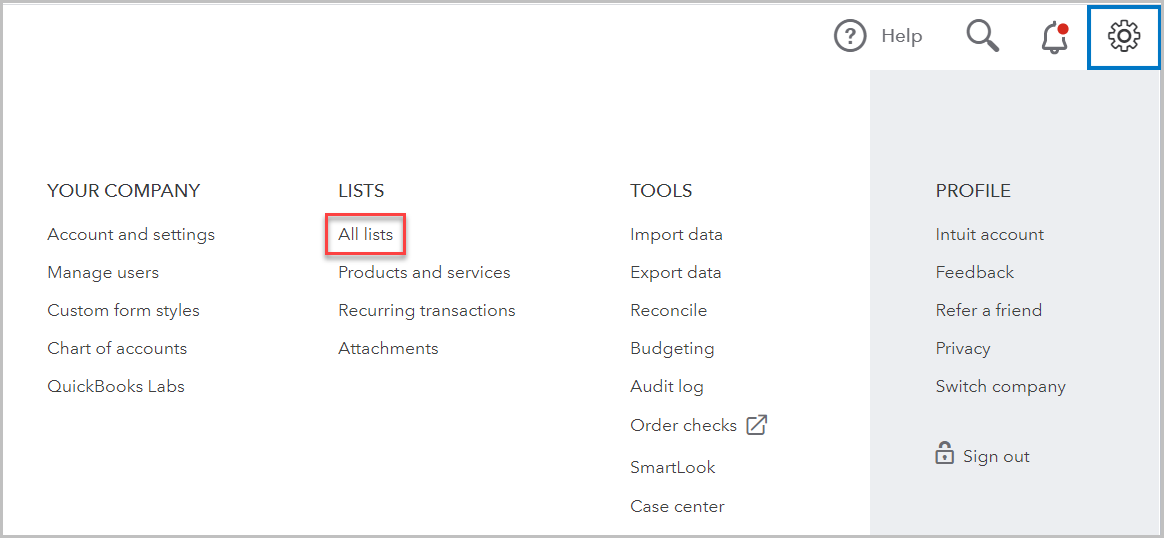The width and height of the screenshot is (1164, 538).
Task: Open Manage users
Action: point(103,272)
